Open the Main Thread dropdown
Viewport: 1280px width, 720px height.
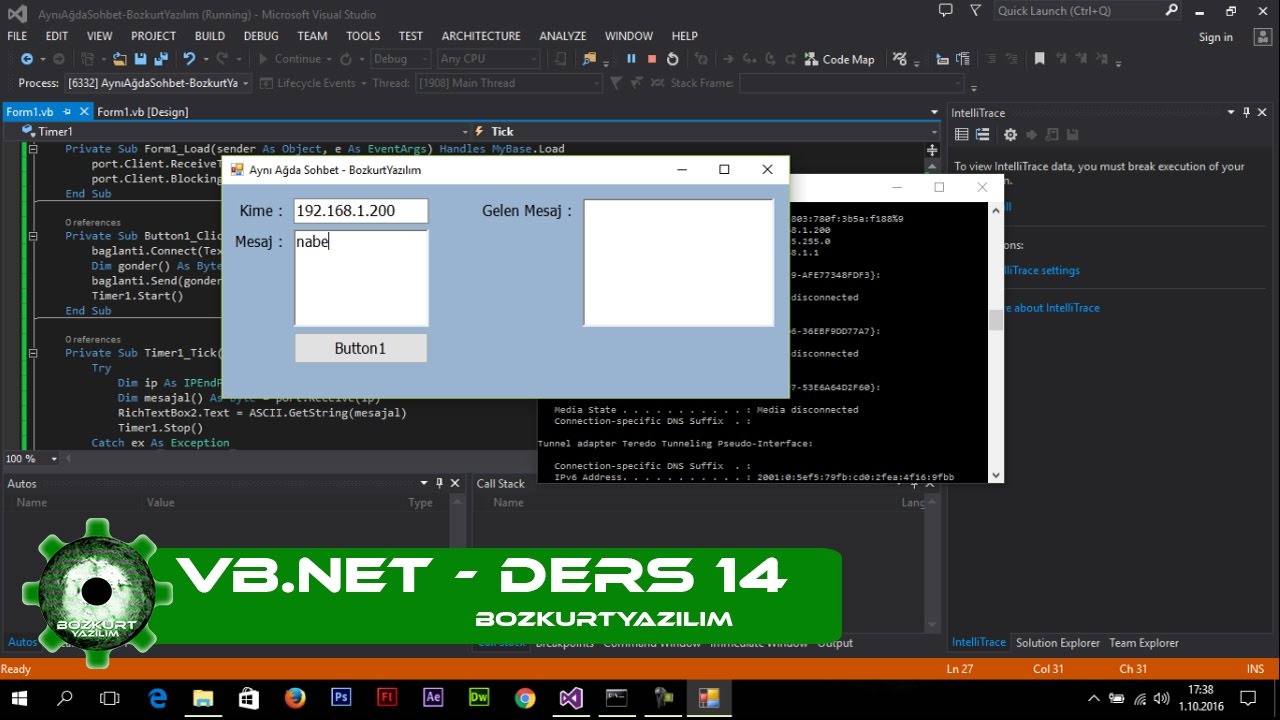[x=509, y=83]
